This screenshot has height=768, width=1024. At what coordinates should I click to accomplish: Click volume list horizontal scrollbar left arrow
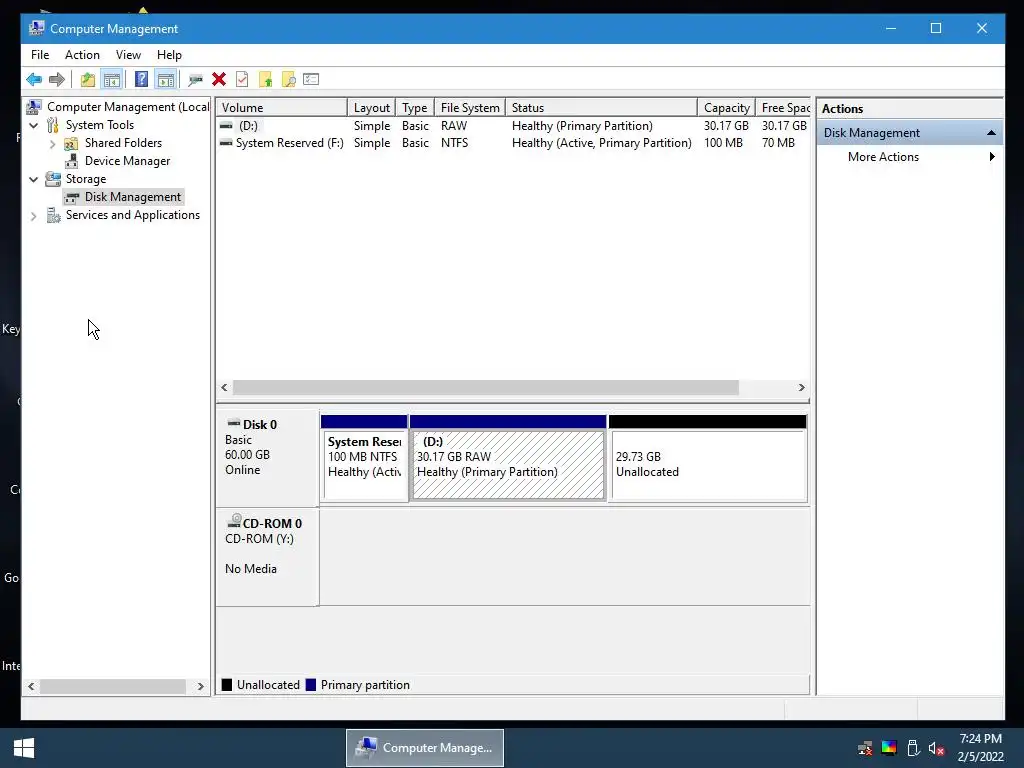tap(224, 387)
